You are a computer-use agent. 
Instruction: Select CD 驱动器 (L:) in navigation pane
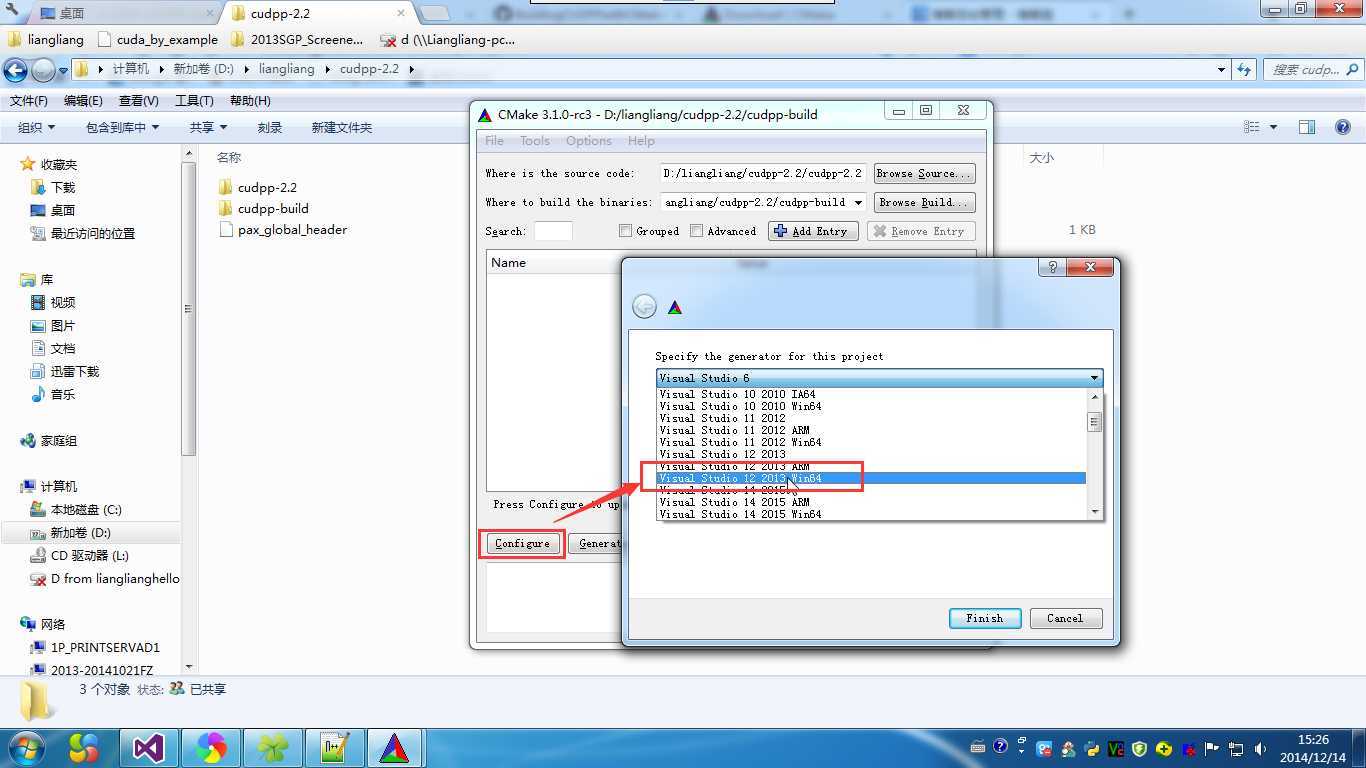pos(80,555)
